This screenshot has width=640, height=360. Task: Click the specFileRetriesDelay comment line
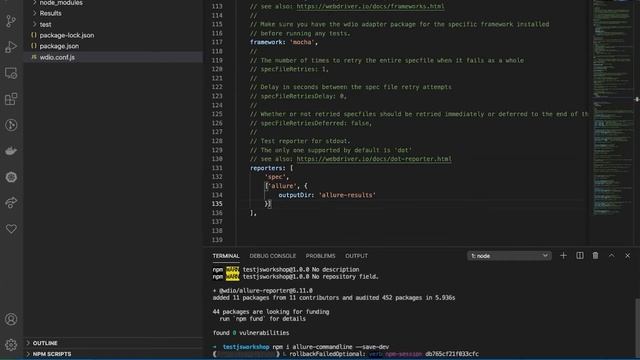pyautogui.click(x=298, y=96)
